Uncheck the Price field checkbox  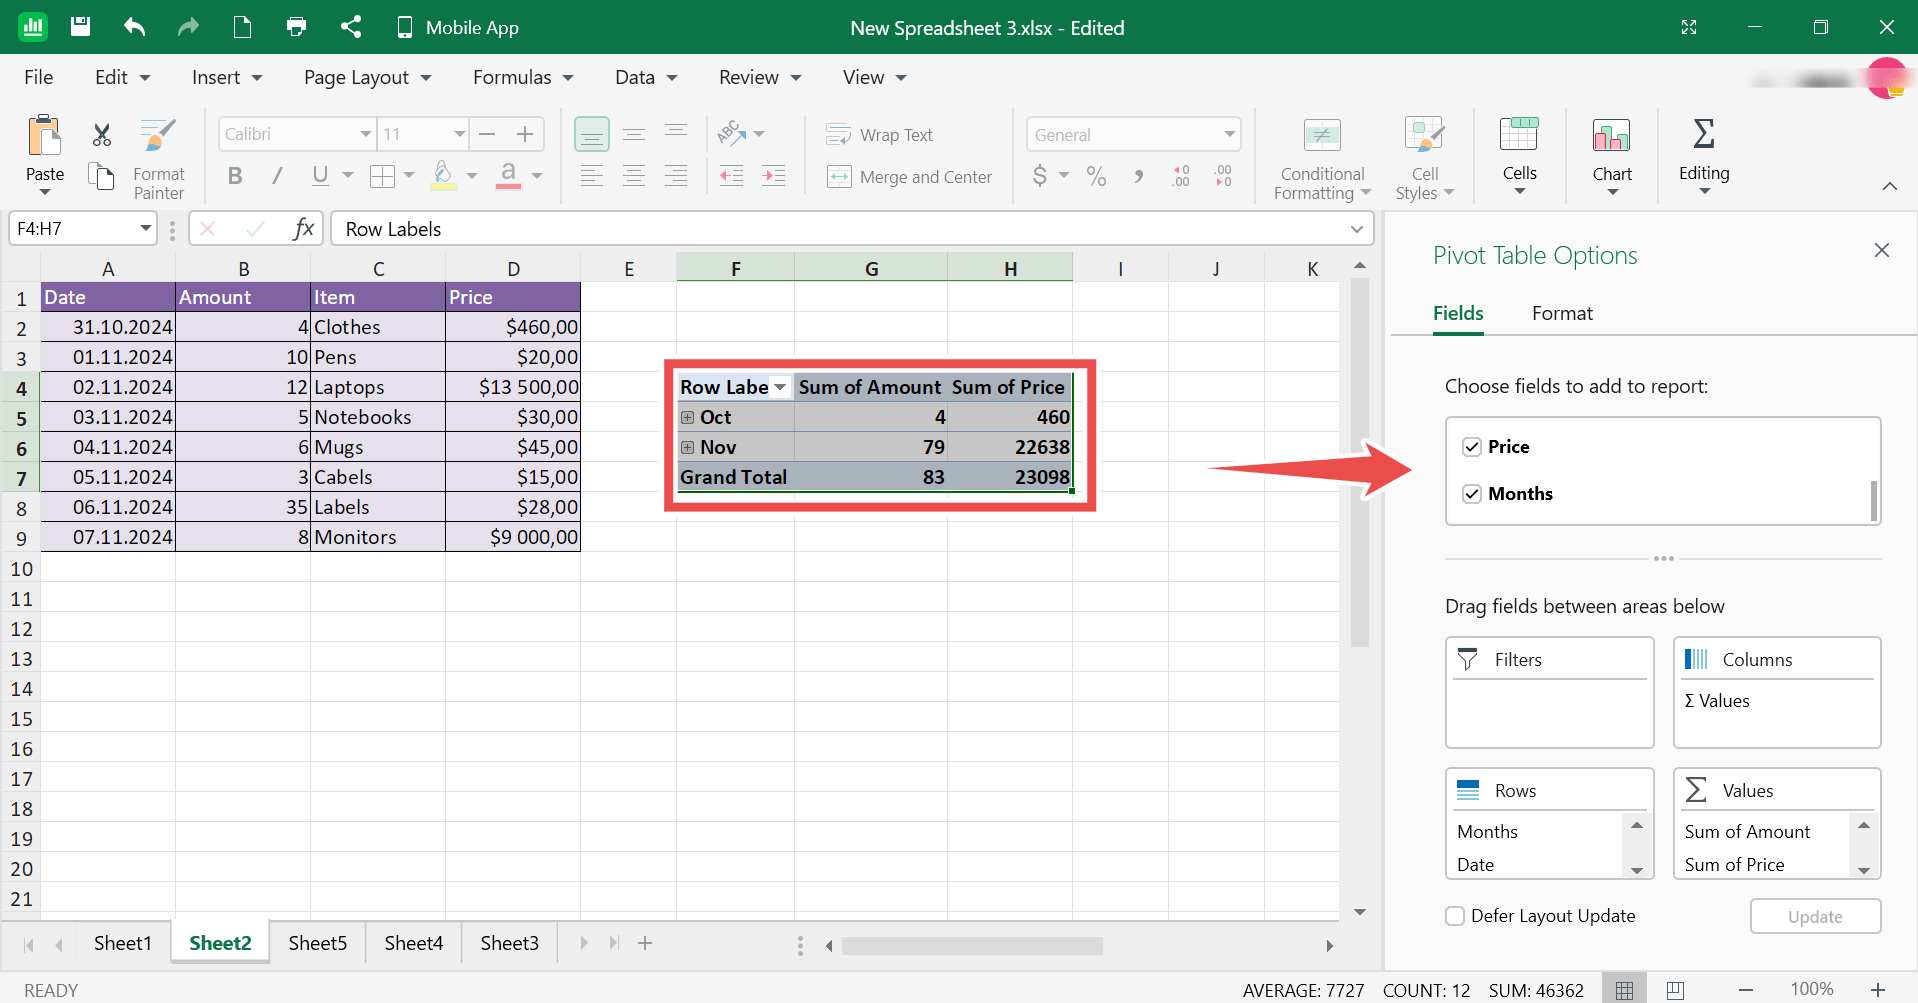point(1472,446)
